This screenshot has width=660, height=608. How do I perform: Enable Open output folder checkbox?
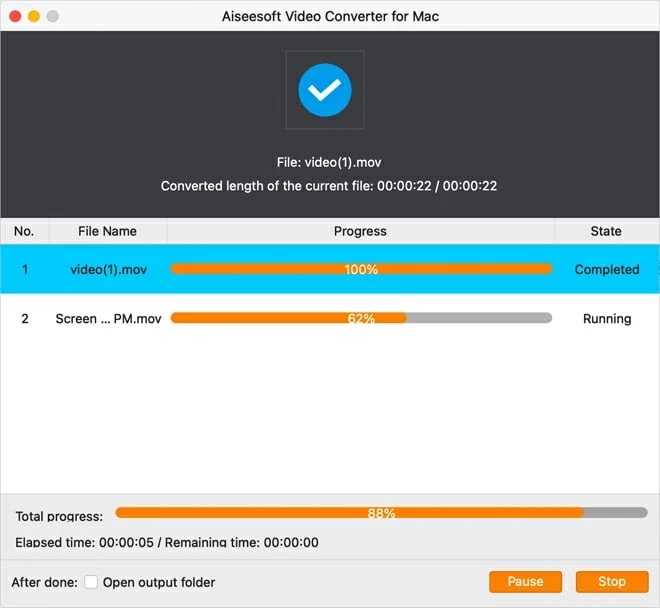click(91, 582)
